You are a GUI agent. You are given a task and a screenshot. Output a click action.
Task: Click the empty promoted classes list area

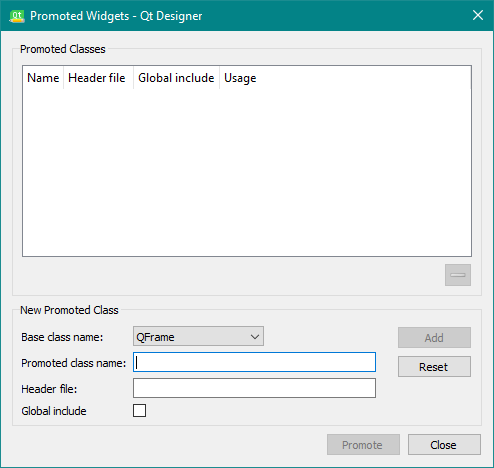[247, 173]
